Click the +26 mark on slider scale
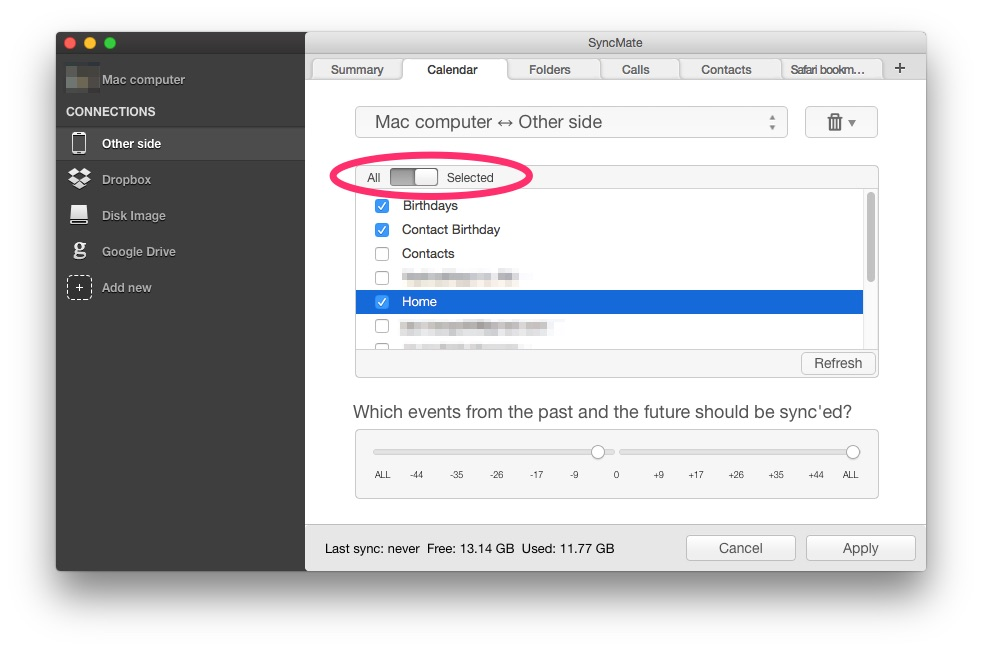Viewport: 982px width, 651px height. pos(736,475)
